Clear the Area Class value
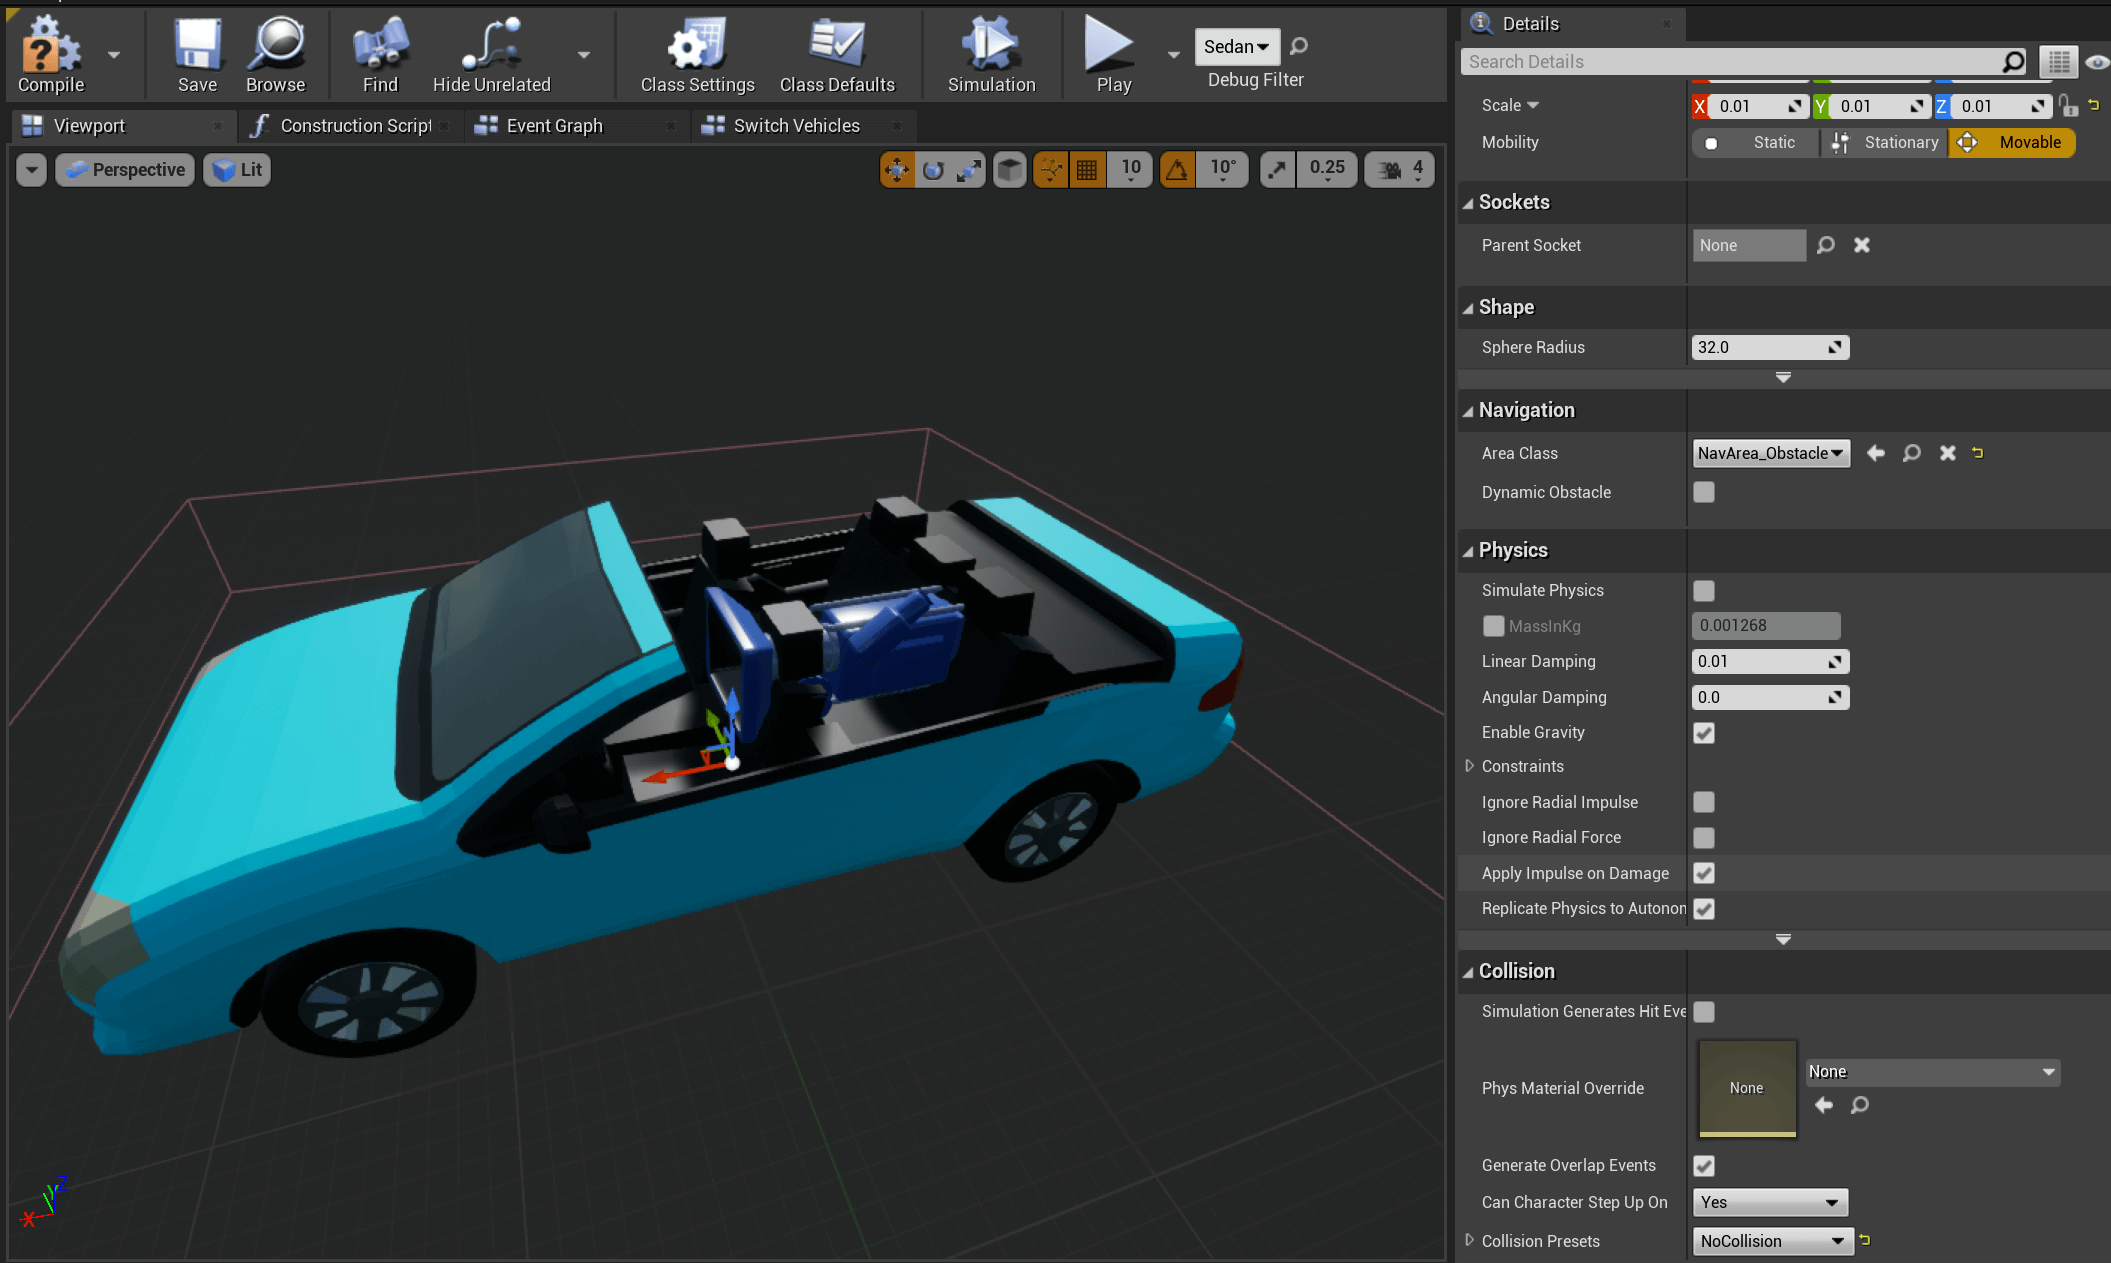2111x1263 pixels. click(1947, 453)
